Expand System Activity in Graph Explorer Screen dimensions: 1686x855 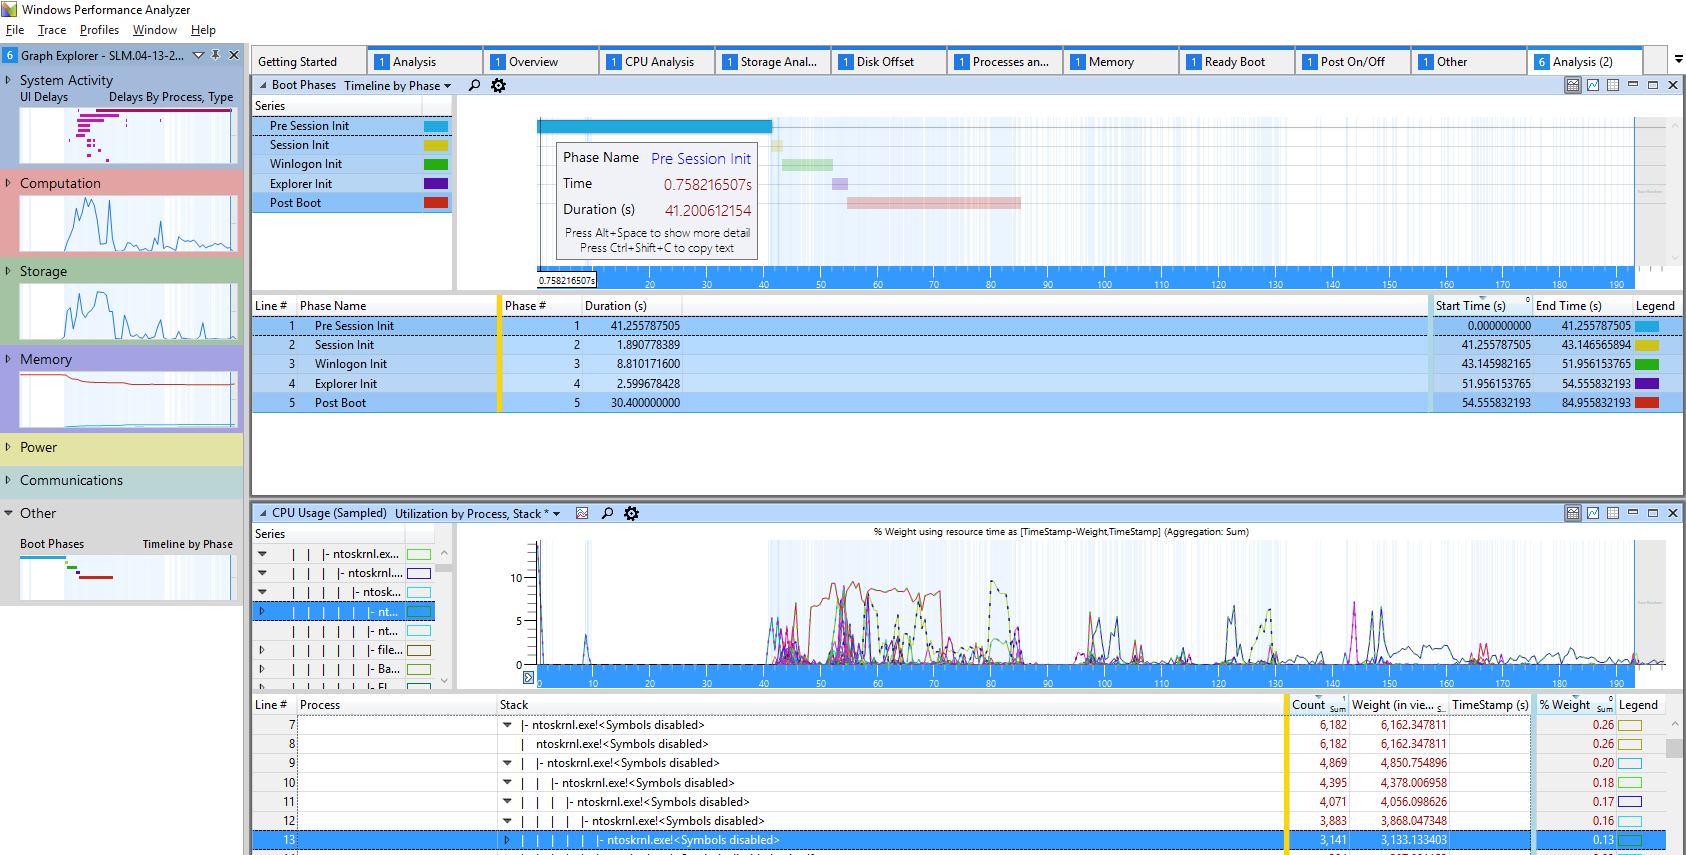click(x=8, y=80)
